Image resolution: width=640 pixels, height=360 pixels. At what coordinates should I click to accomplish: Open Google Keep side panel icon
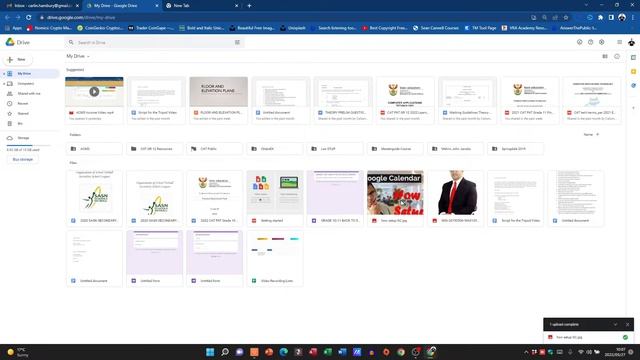point(633,71)
